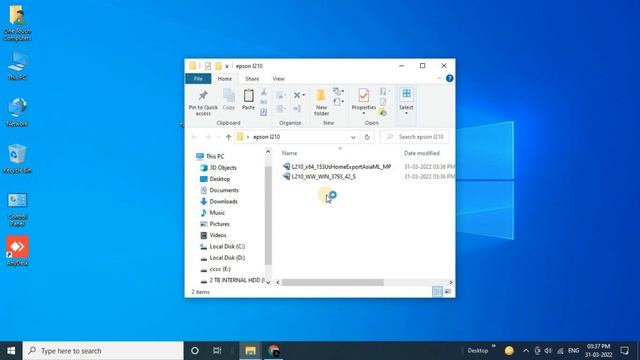Click the Network desktop icon
Image resolution: width=640 pixels, height=360 pixels.
point(17,112)
